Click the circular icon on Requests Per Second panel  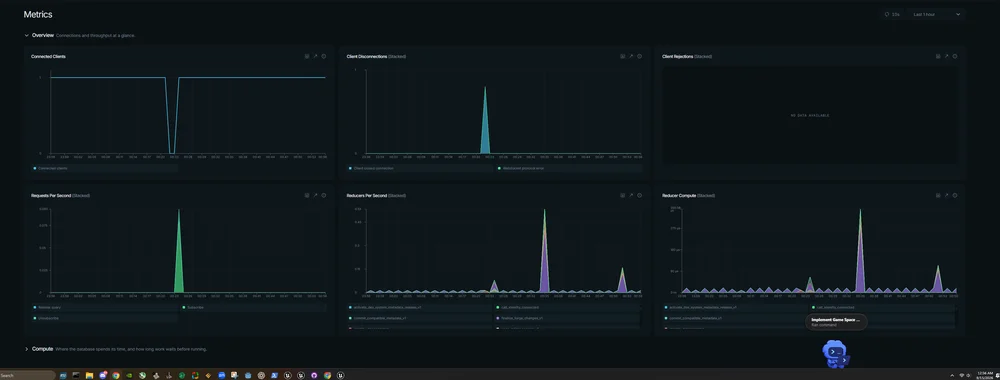pyautogui.click(x=324, y=195)
